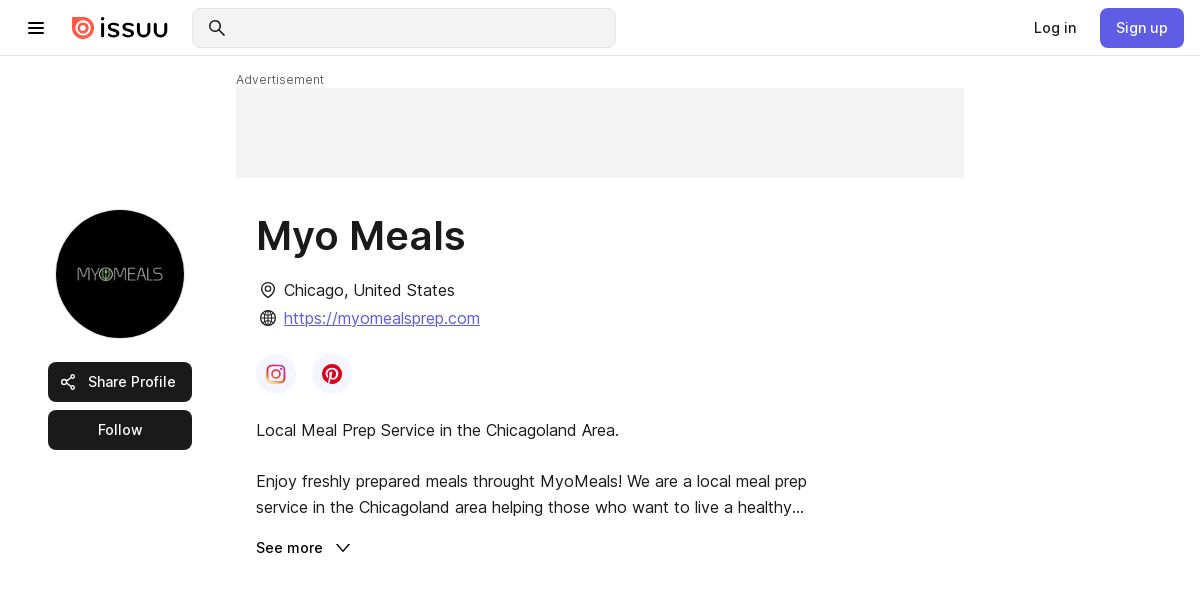Open the Pinterest social icon
This screenshot has width=1200, height=600.
(x=332, y=374)
